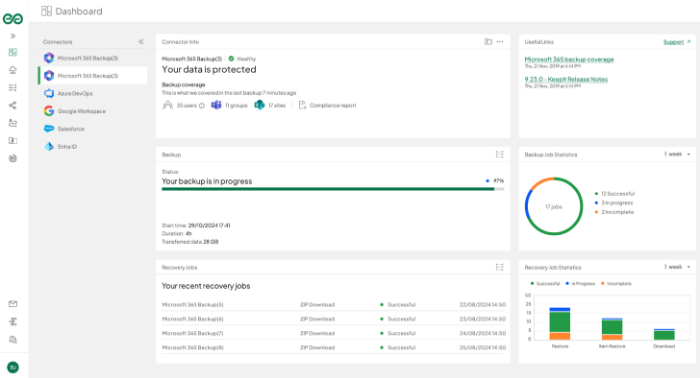
Task: Click the Entra ID diamond icon
Action: [x=49, y=146]
